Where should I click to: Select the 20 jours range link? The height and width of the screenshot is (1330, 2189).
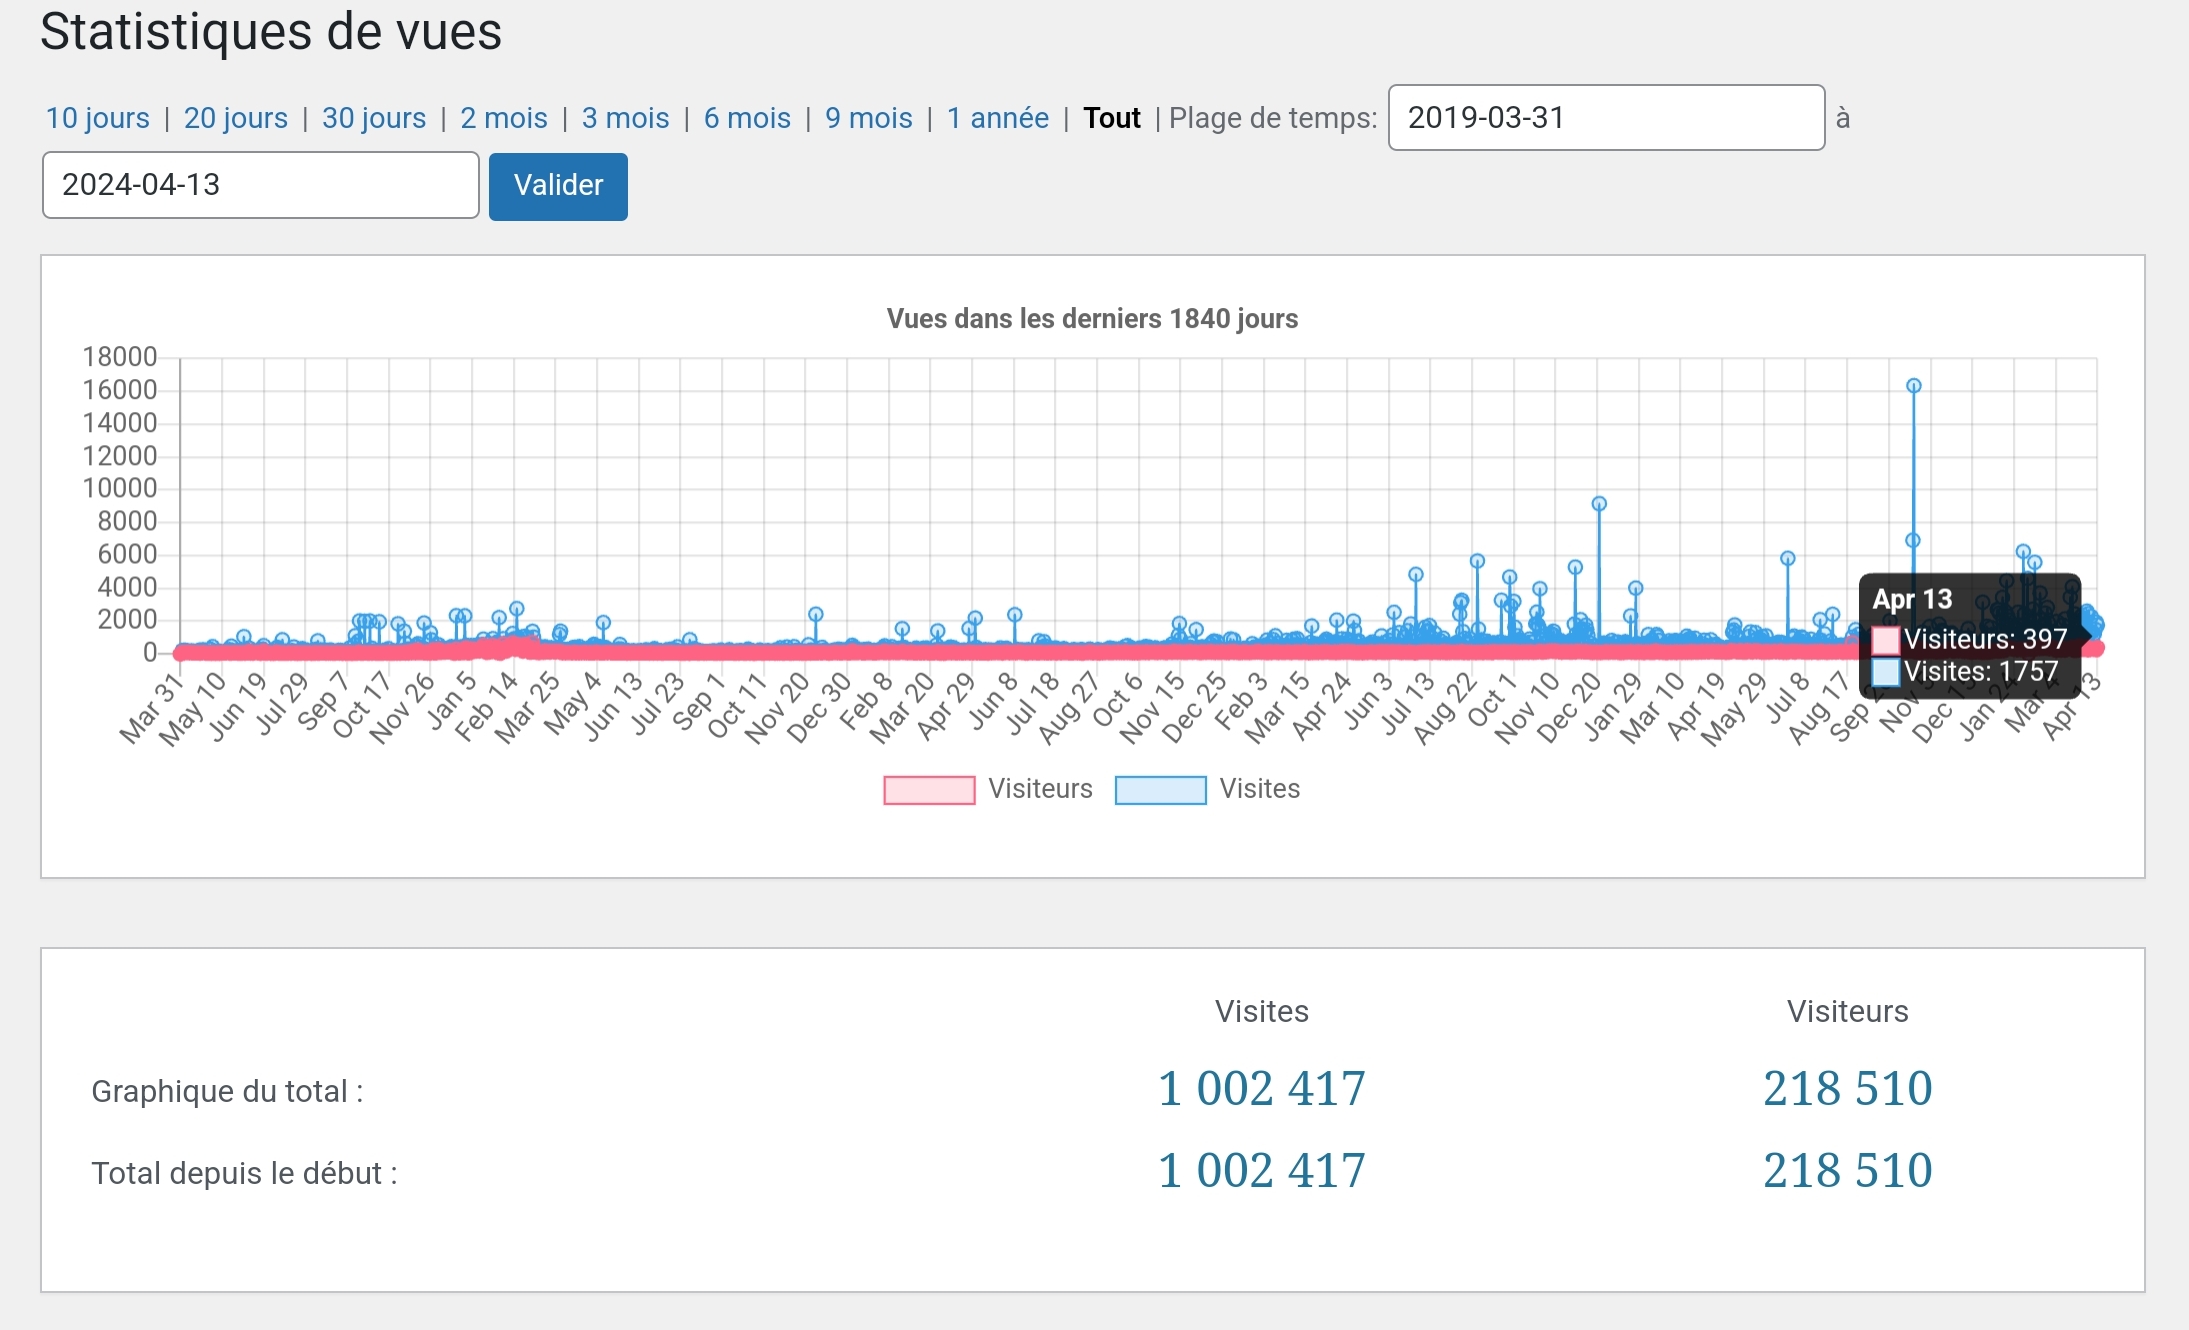236,118
